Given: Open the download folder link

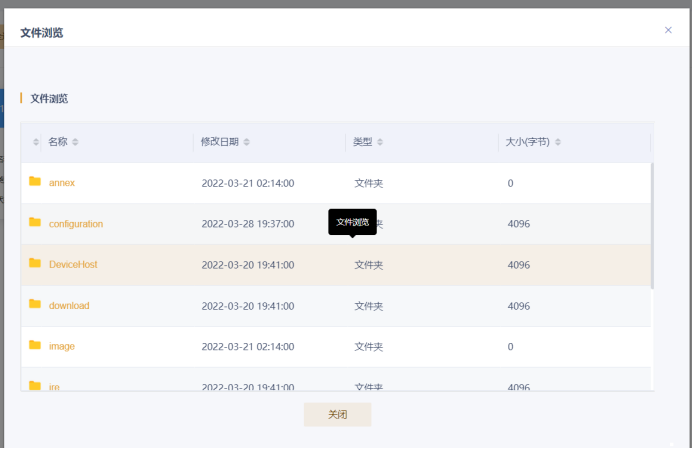Looking at the screenshot, I should [x=69, y=306].
